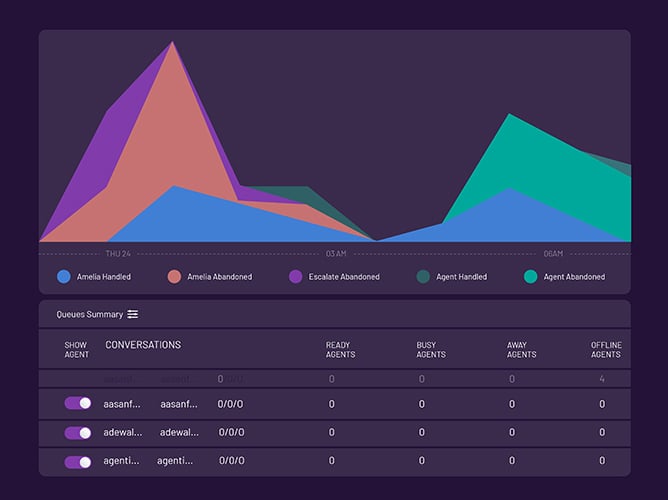The height and width of the screenshot is (500, 668).
Task: Turn off the agenti row toggle
Action: [x=77, y=461]
